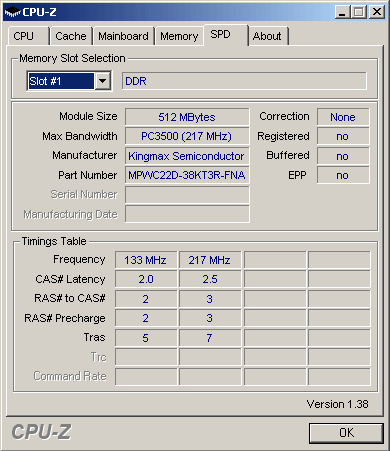Click the RAS# to CAS# label

[x=70, y=298]
